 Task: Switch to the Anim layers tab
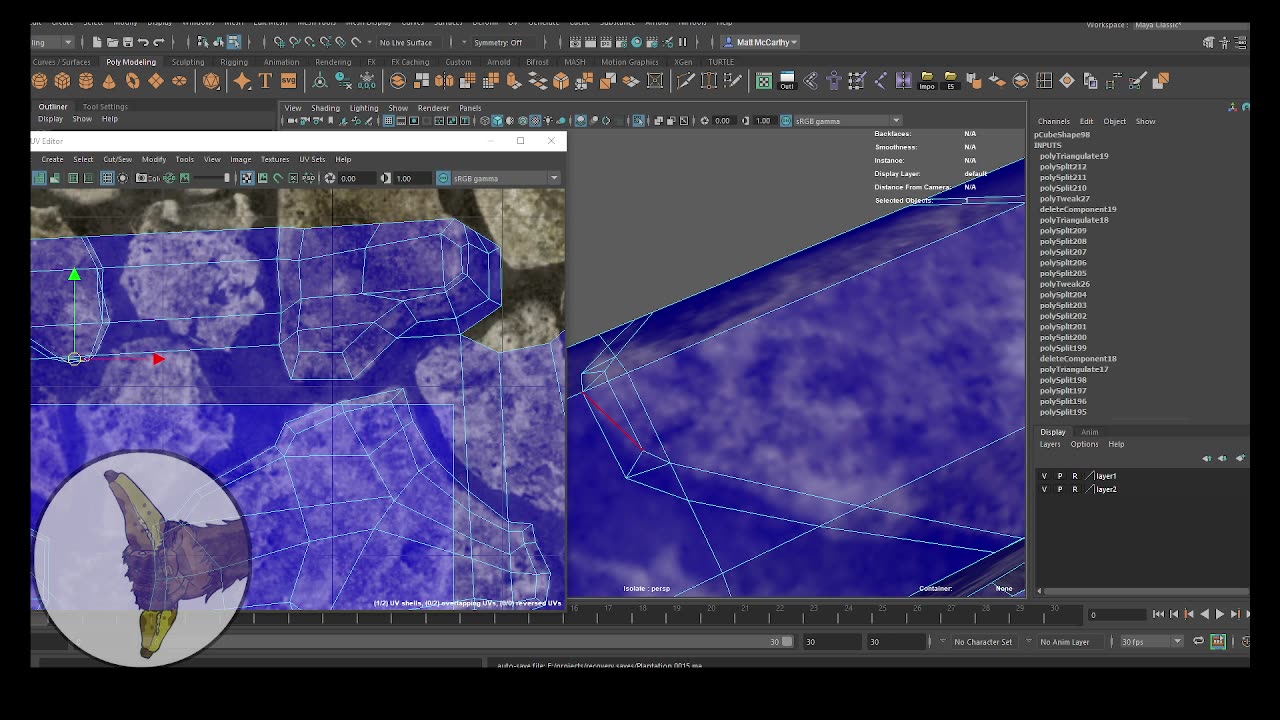point(1089,432)
